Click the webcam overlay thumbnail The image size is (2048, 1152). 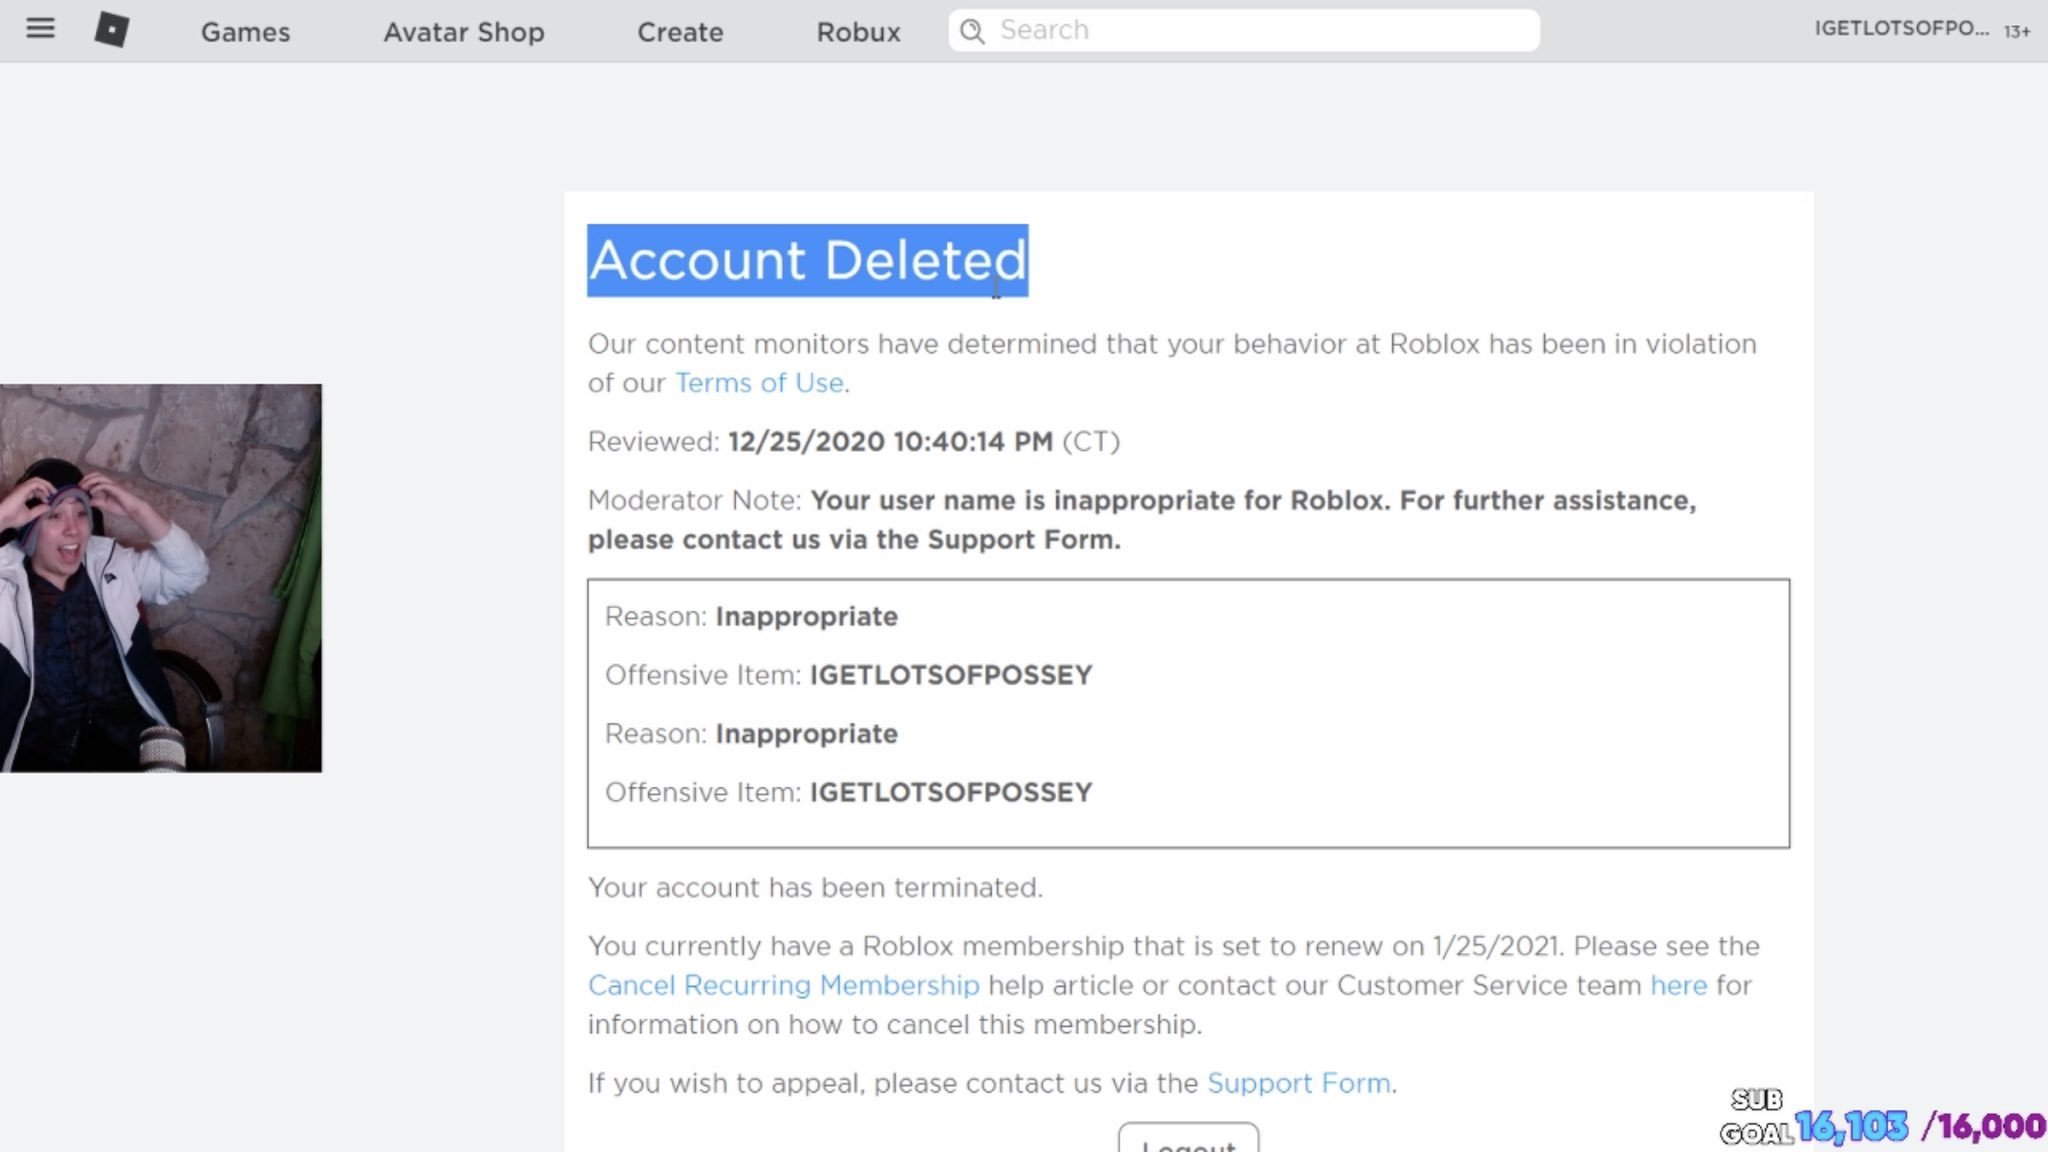click(161, 578)
